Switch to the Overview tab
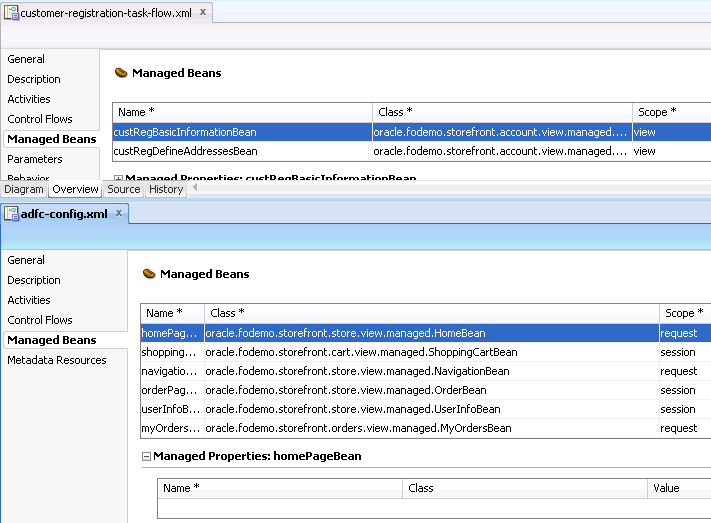 (x=75, y=189)
